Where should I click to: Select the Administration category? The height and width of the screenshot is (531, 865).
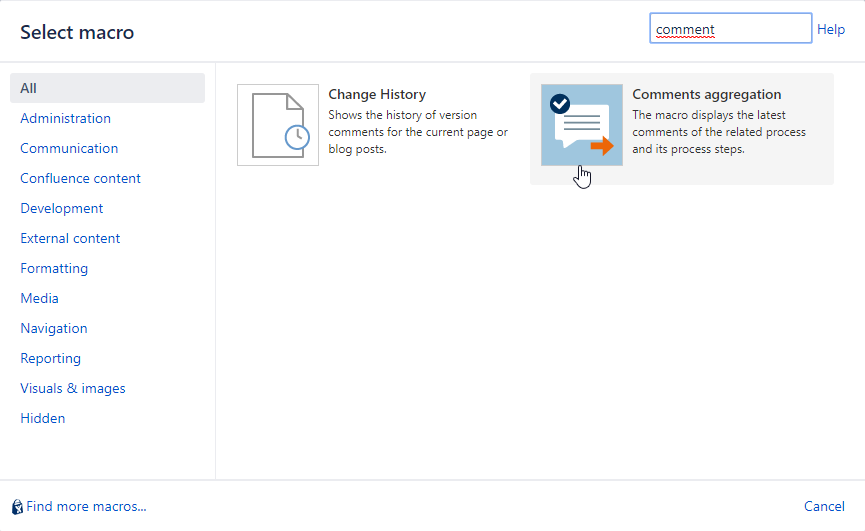click(x=66, y=118)
